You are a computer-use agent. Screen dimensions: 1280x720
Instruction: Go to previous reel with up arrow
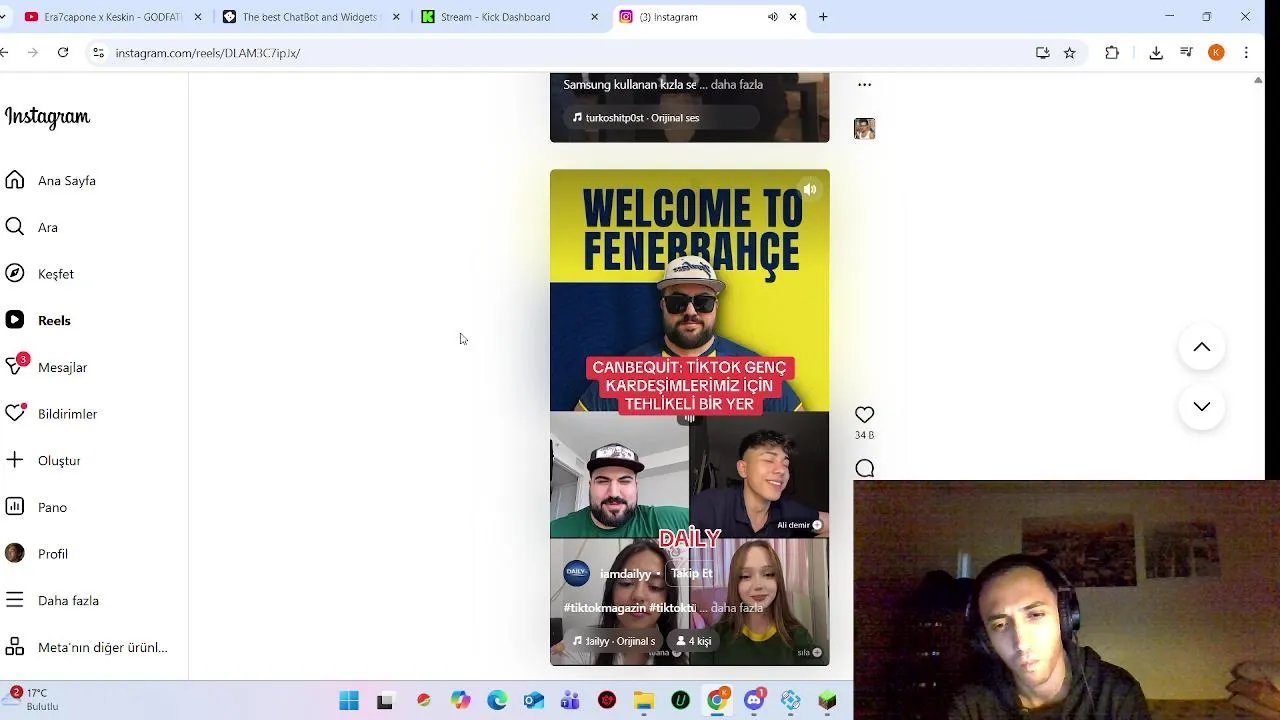tap(1202, 347)
